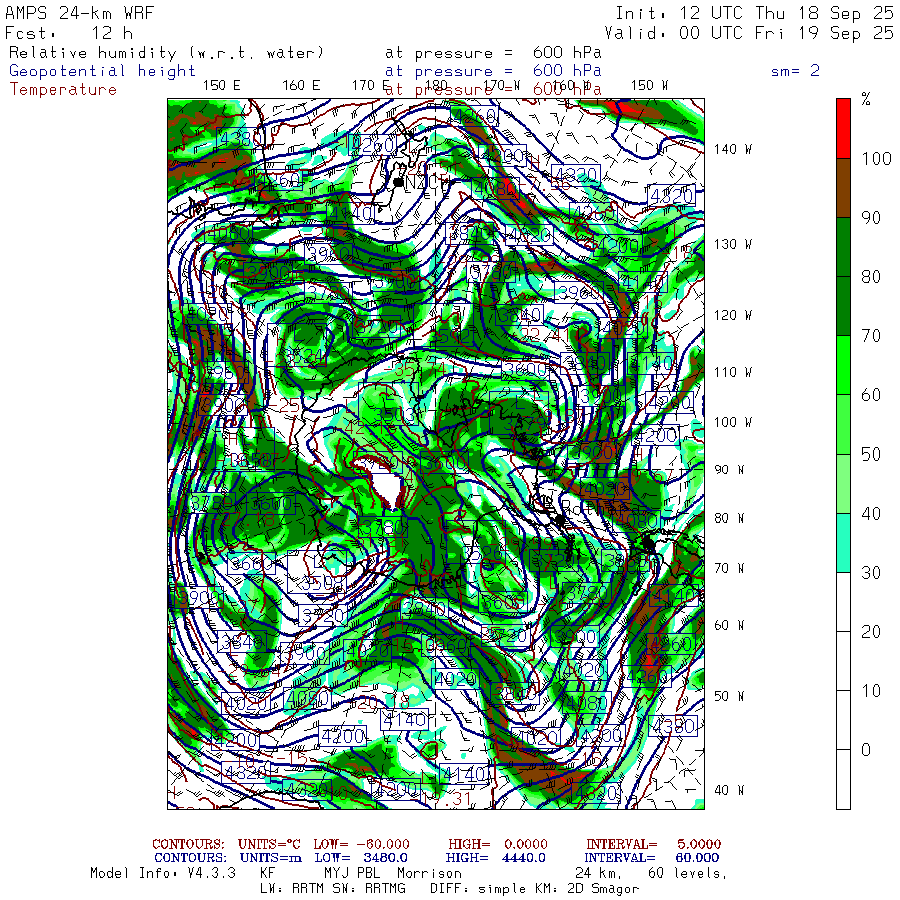
Task: Click the '90 W' label right of map
Action: (x=729, y=470)
